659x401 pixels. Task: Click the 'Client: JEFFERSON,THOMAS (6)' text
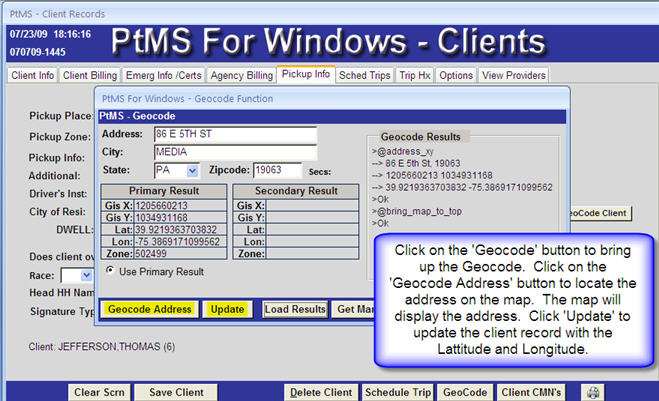(102, 347)
